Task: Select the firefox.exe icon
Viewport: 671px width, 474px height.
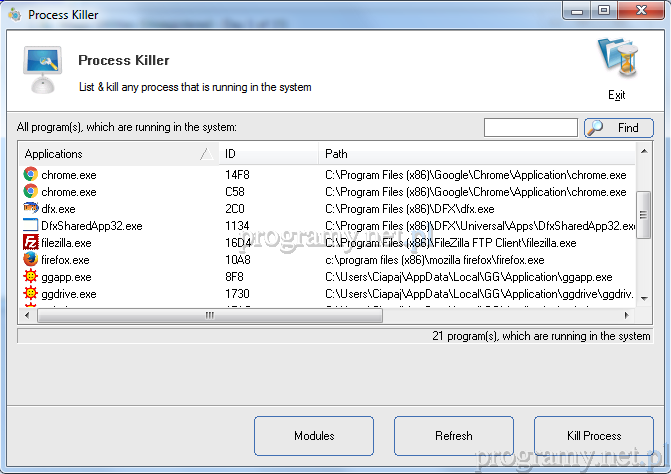Action: pyautogui.click(x=30, y=260)
